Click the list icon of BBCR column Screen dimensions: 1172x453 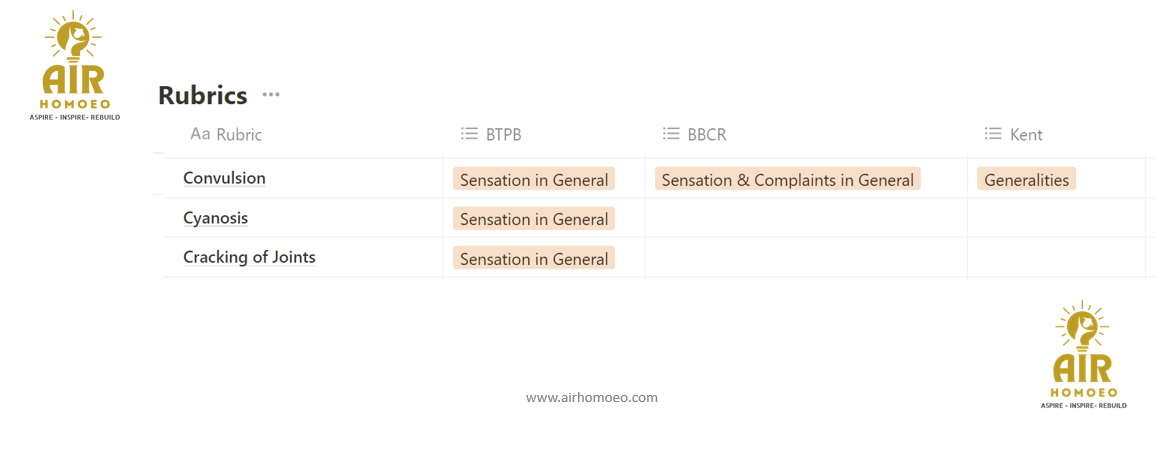coord(671,134)
